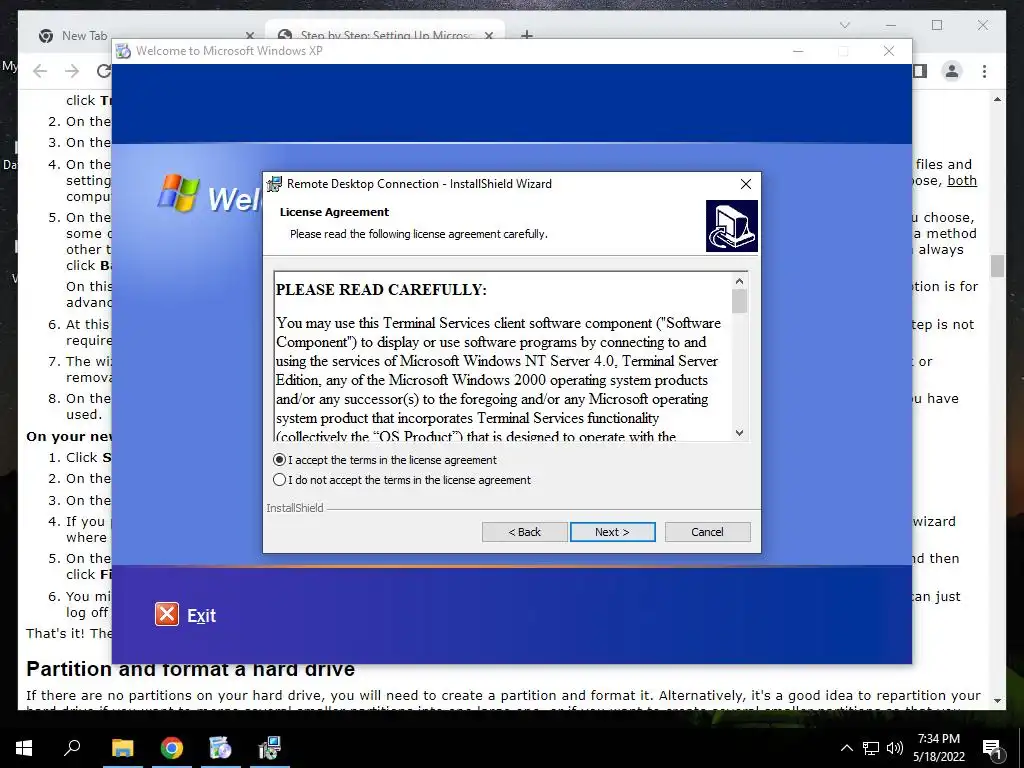Open Chrome tab search chevron
The image size is (1024, 768).
pos(844,25)
